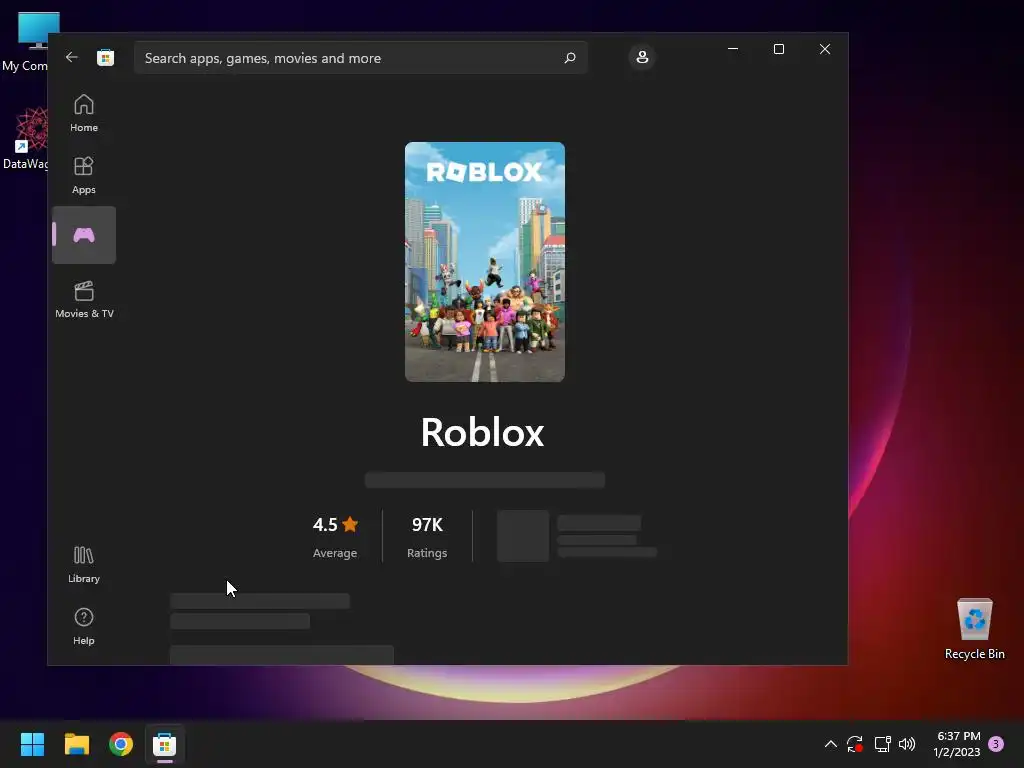Image resolution: width=1024 pixels, height=768 pixels.
Task: Switch to the Apps section
Action: [84, 175]
